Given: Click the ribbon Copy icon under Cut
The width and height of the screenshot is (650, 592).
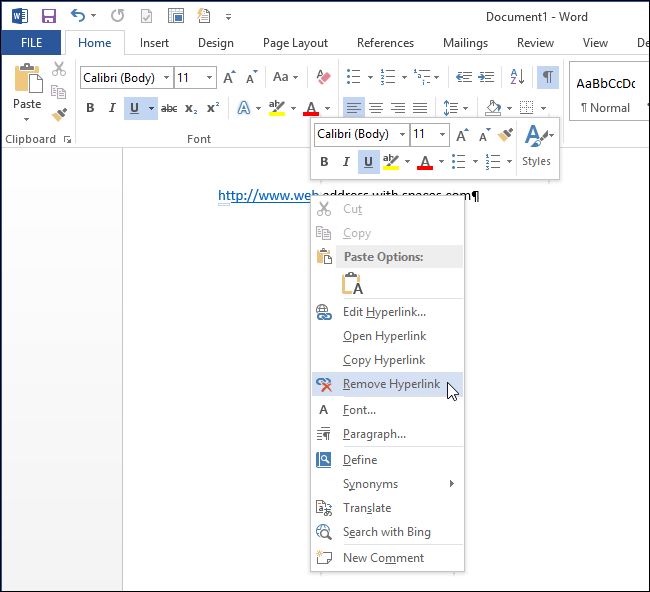Looking at the screenshot, I should pyautogui.click(x=58, y=92).
